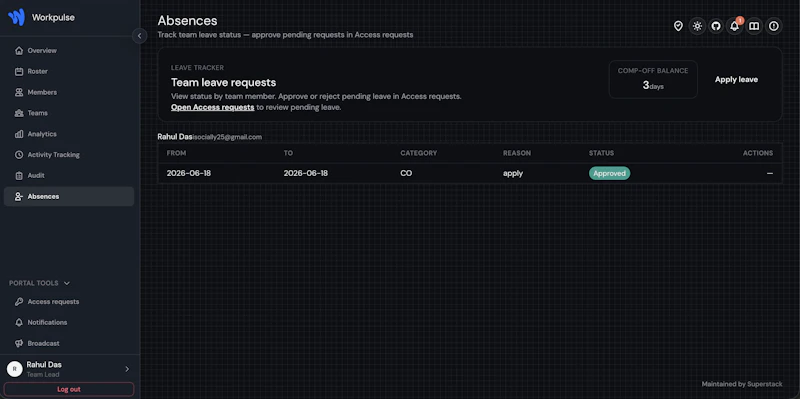Click the apply reason cell

click(x=513, y=173)
